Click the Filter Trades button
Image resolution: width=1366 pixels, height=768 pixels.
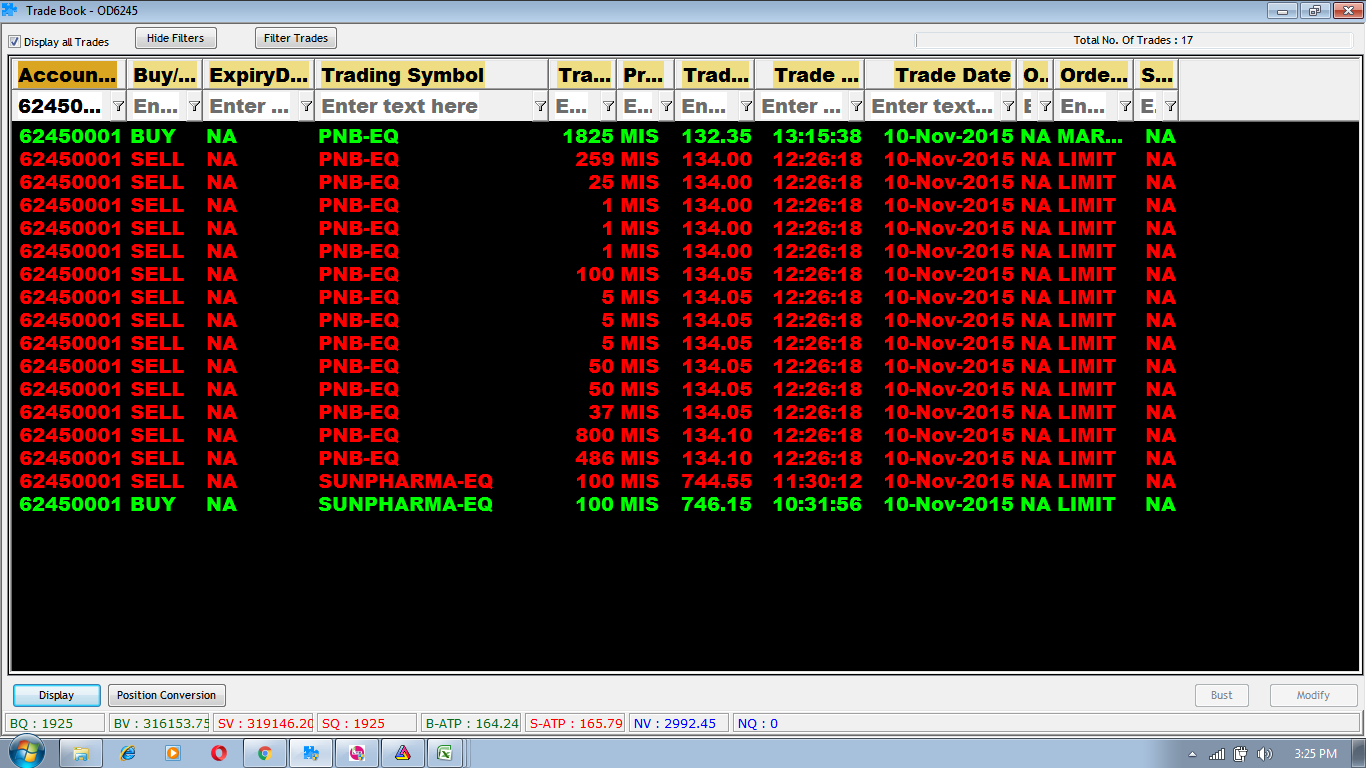tap(296, 38)
